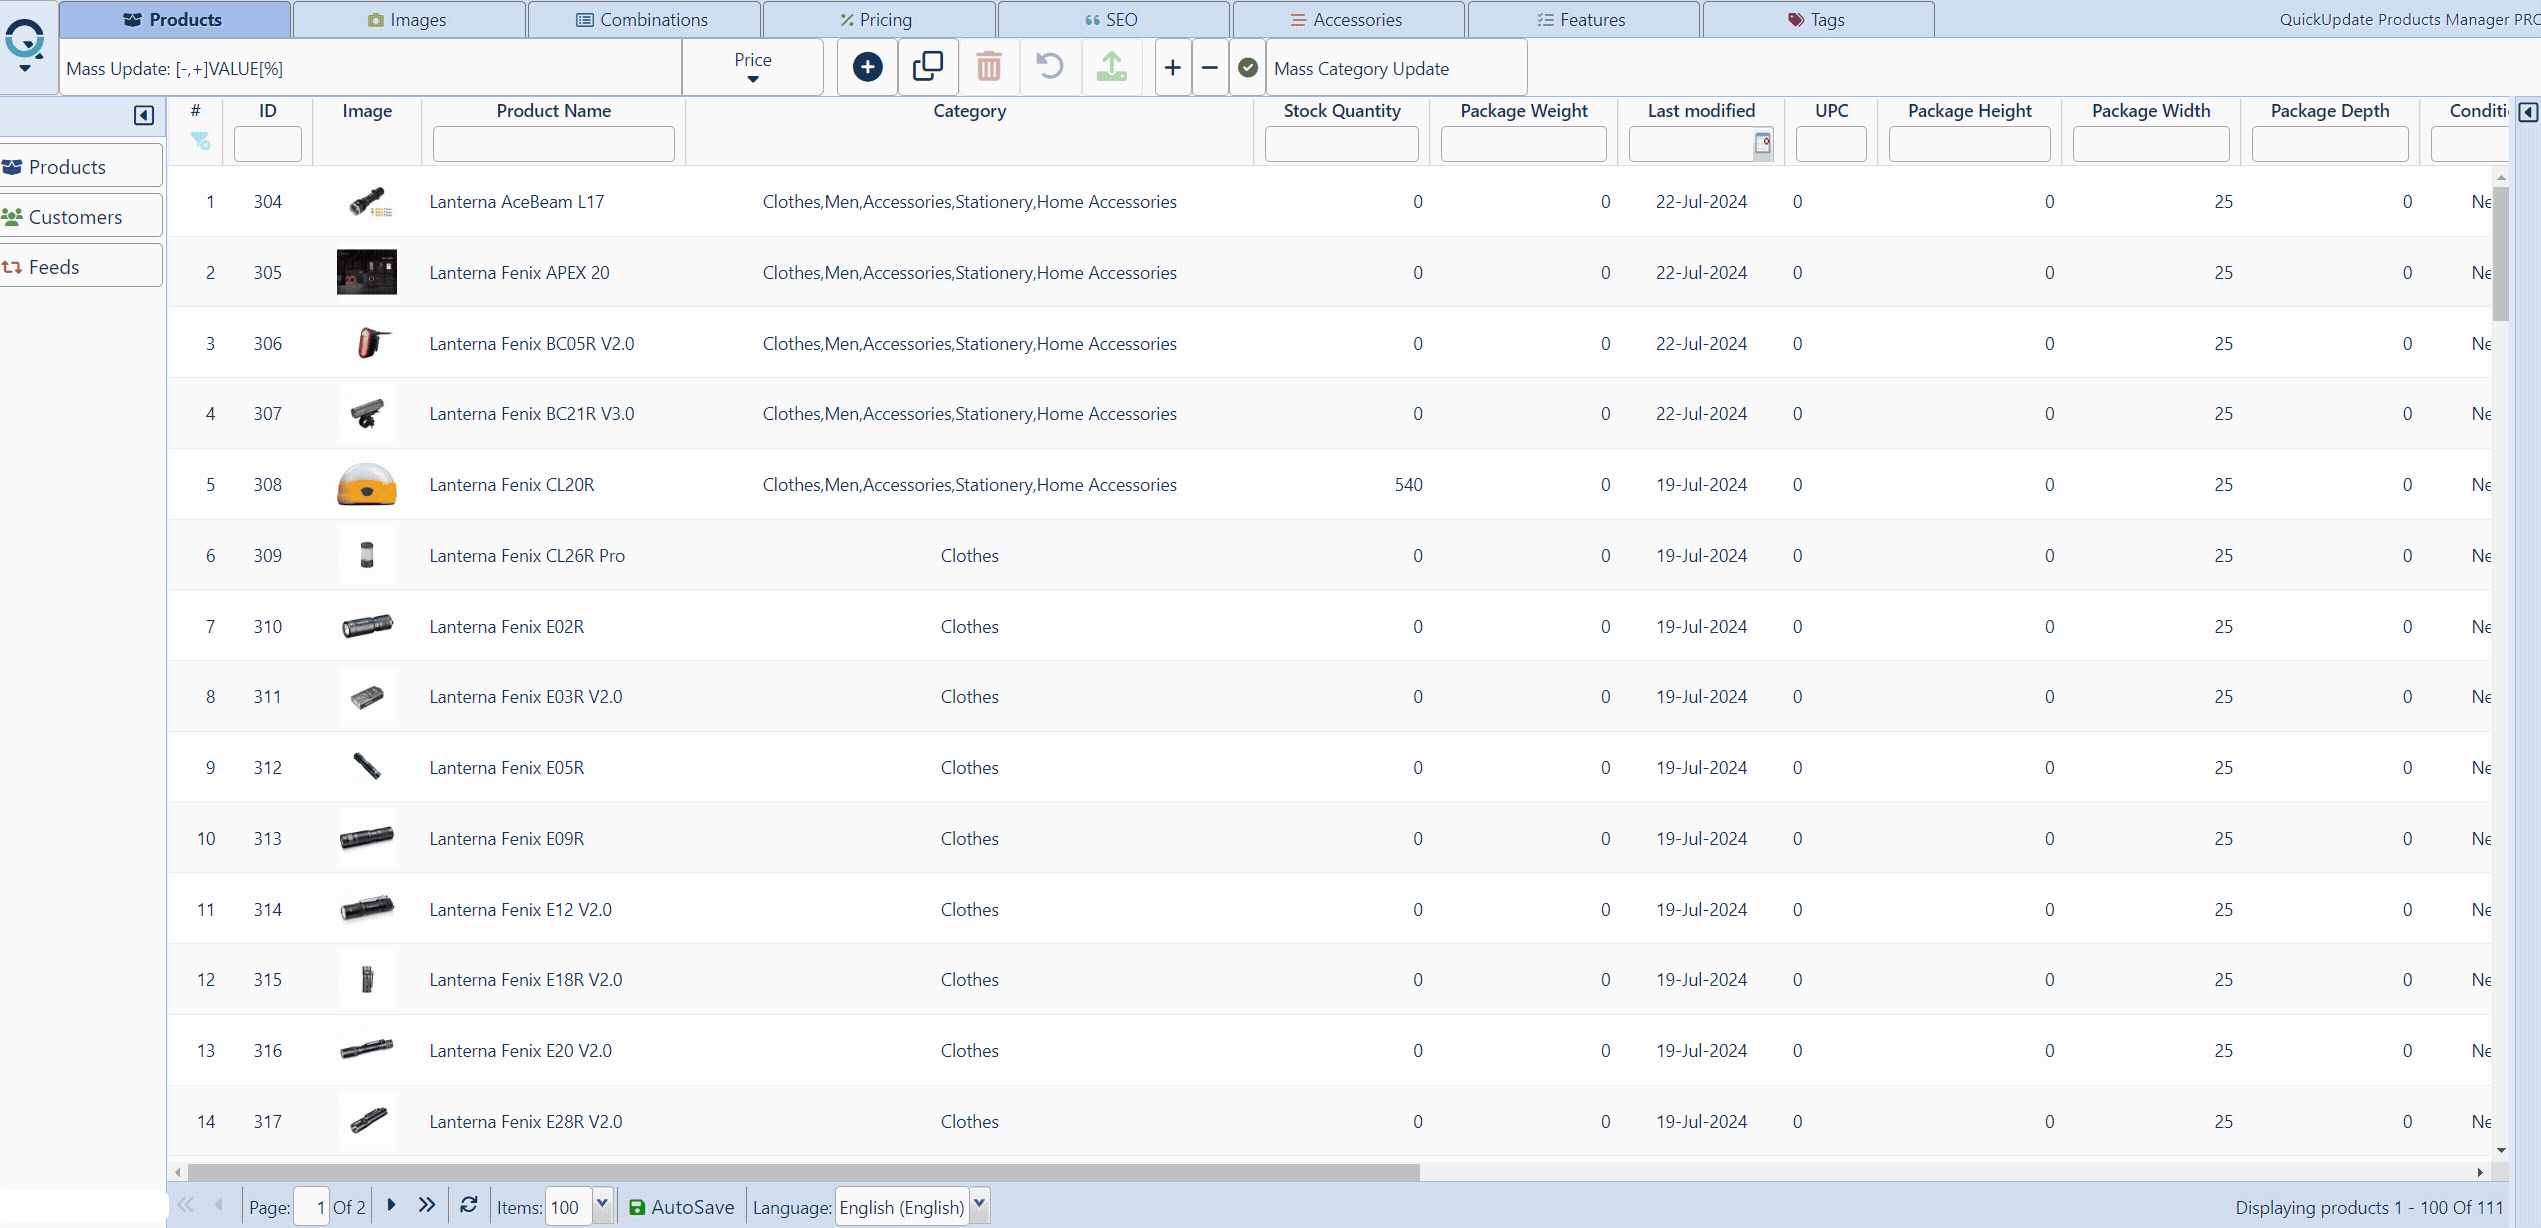2541x1228 pixels.
Task: Click the upload changes icon
Action: (x=1111, y=67)
